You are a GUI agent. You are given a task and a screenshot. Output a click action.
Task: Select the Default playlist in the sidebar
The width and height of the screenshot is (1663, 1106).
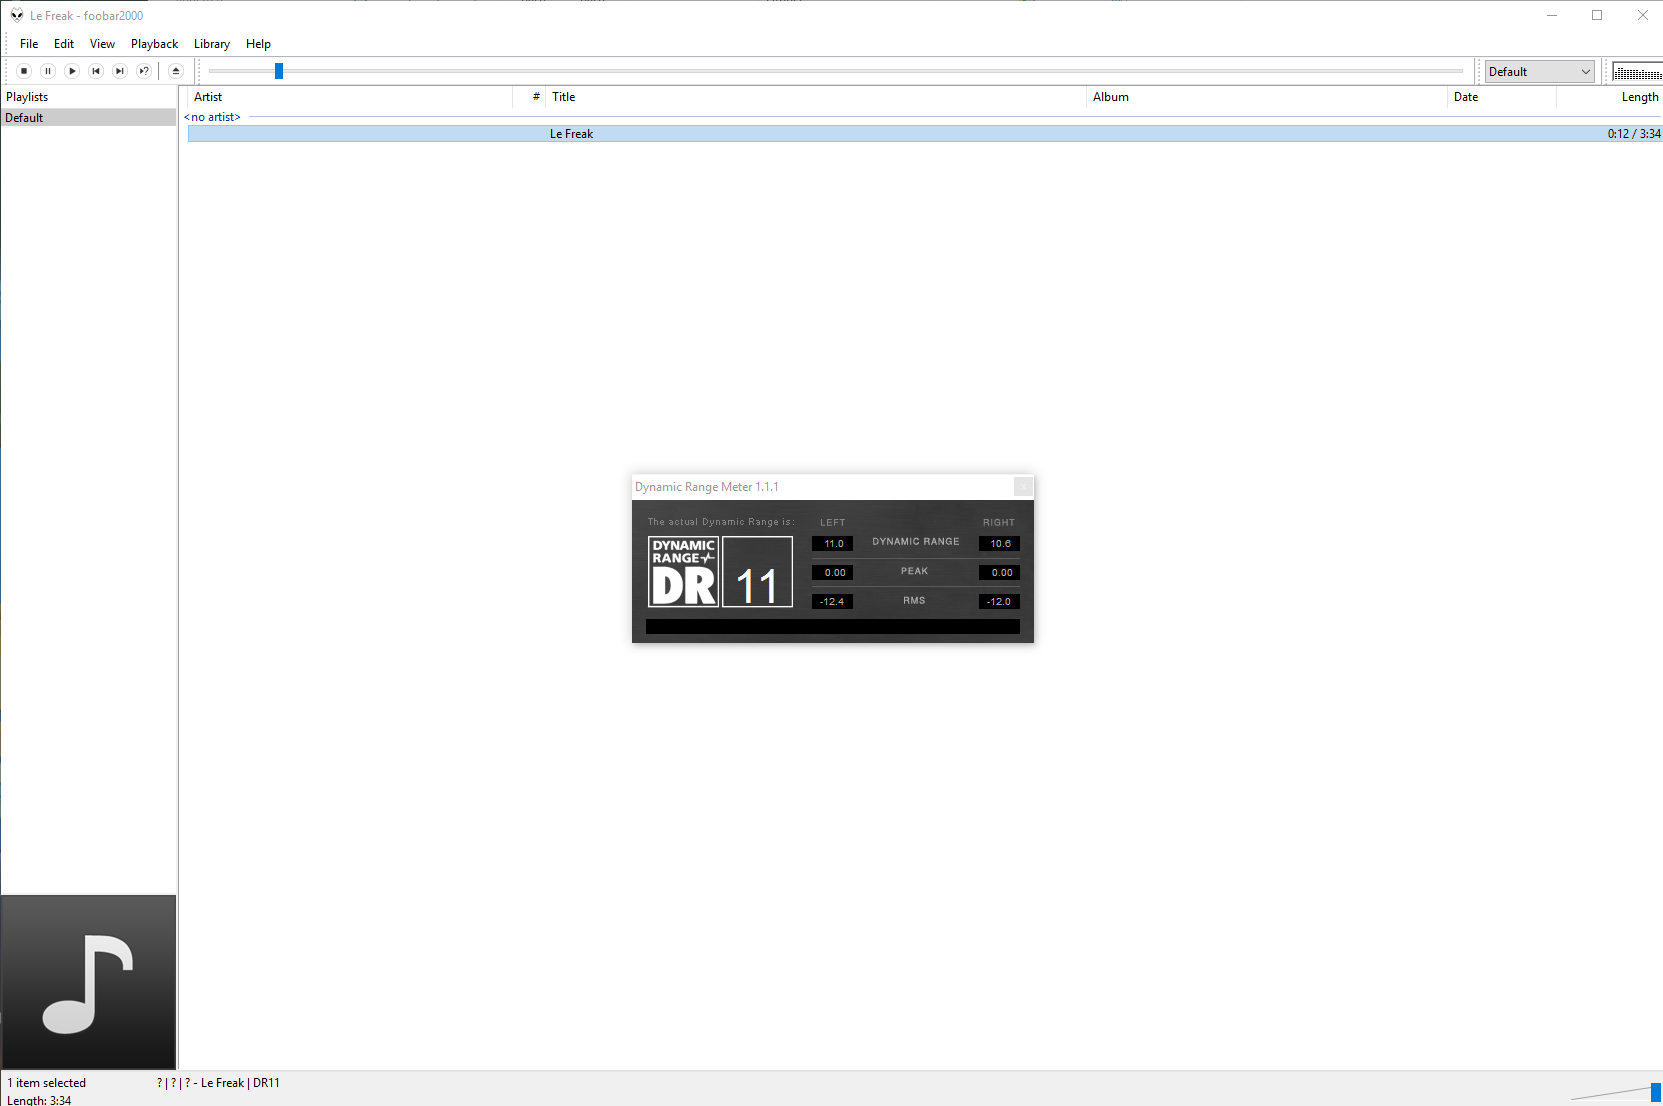[x=89, y=118]
